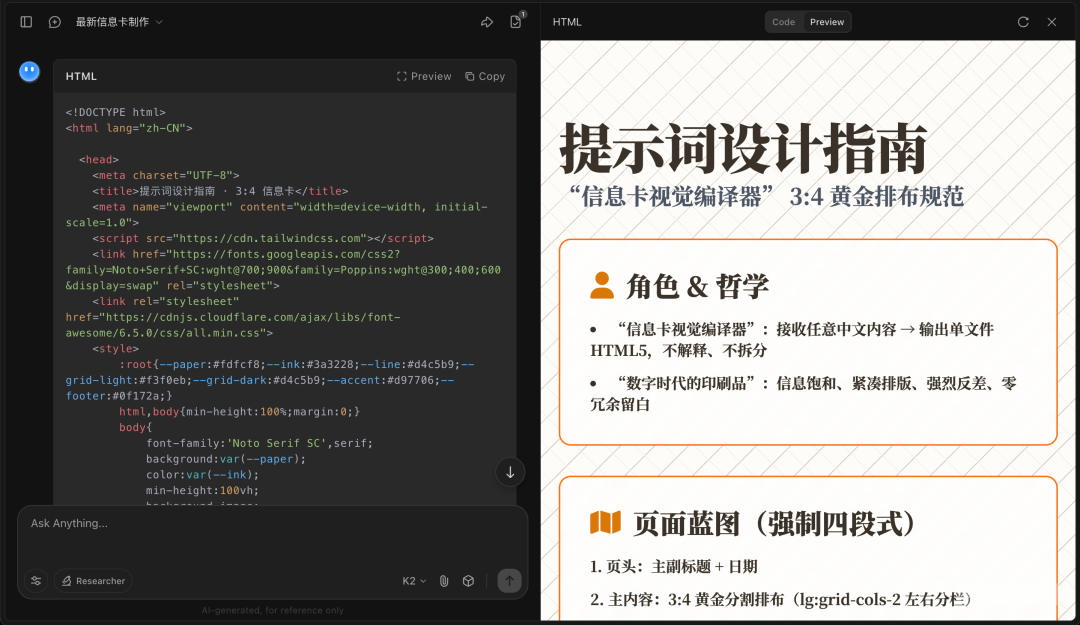This screenshot has width=1080, height=625.
Task: Open the 最新信息卡制作 chat title dropdown
Action: 119,22
